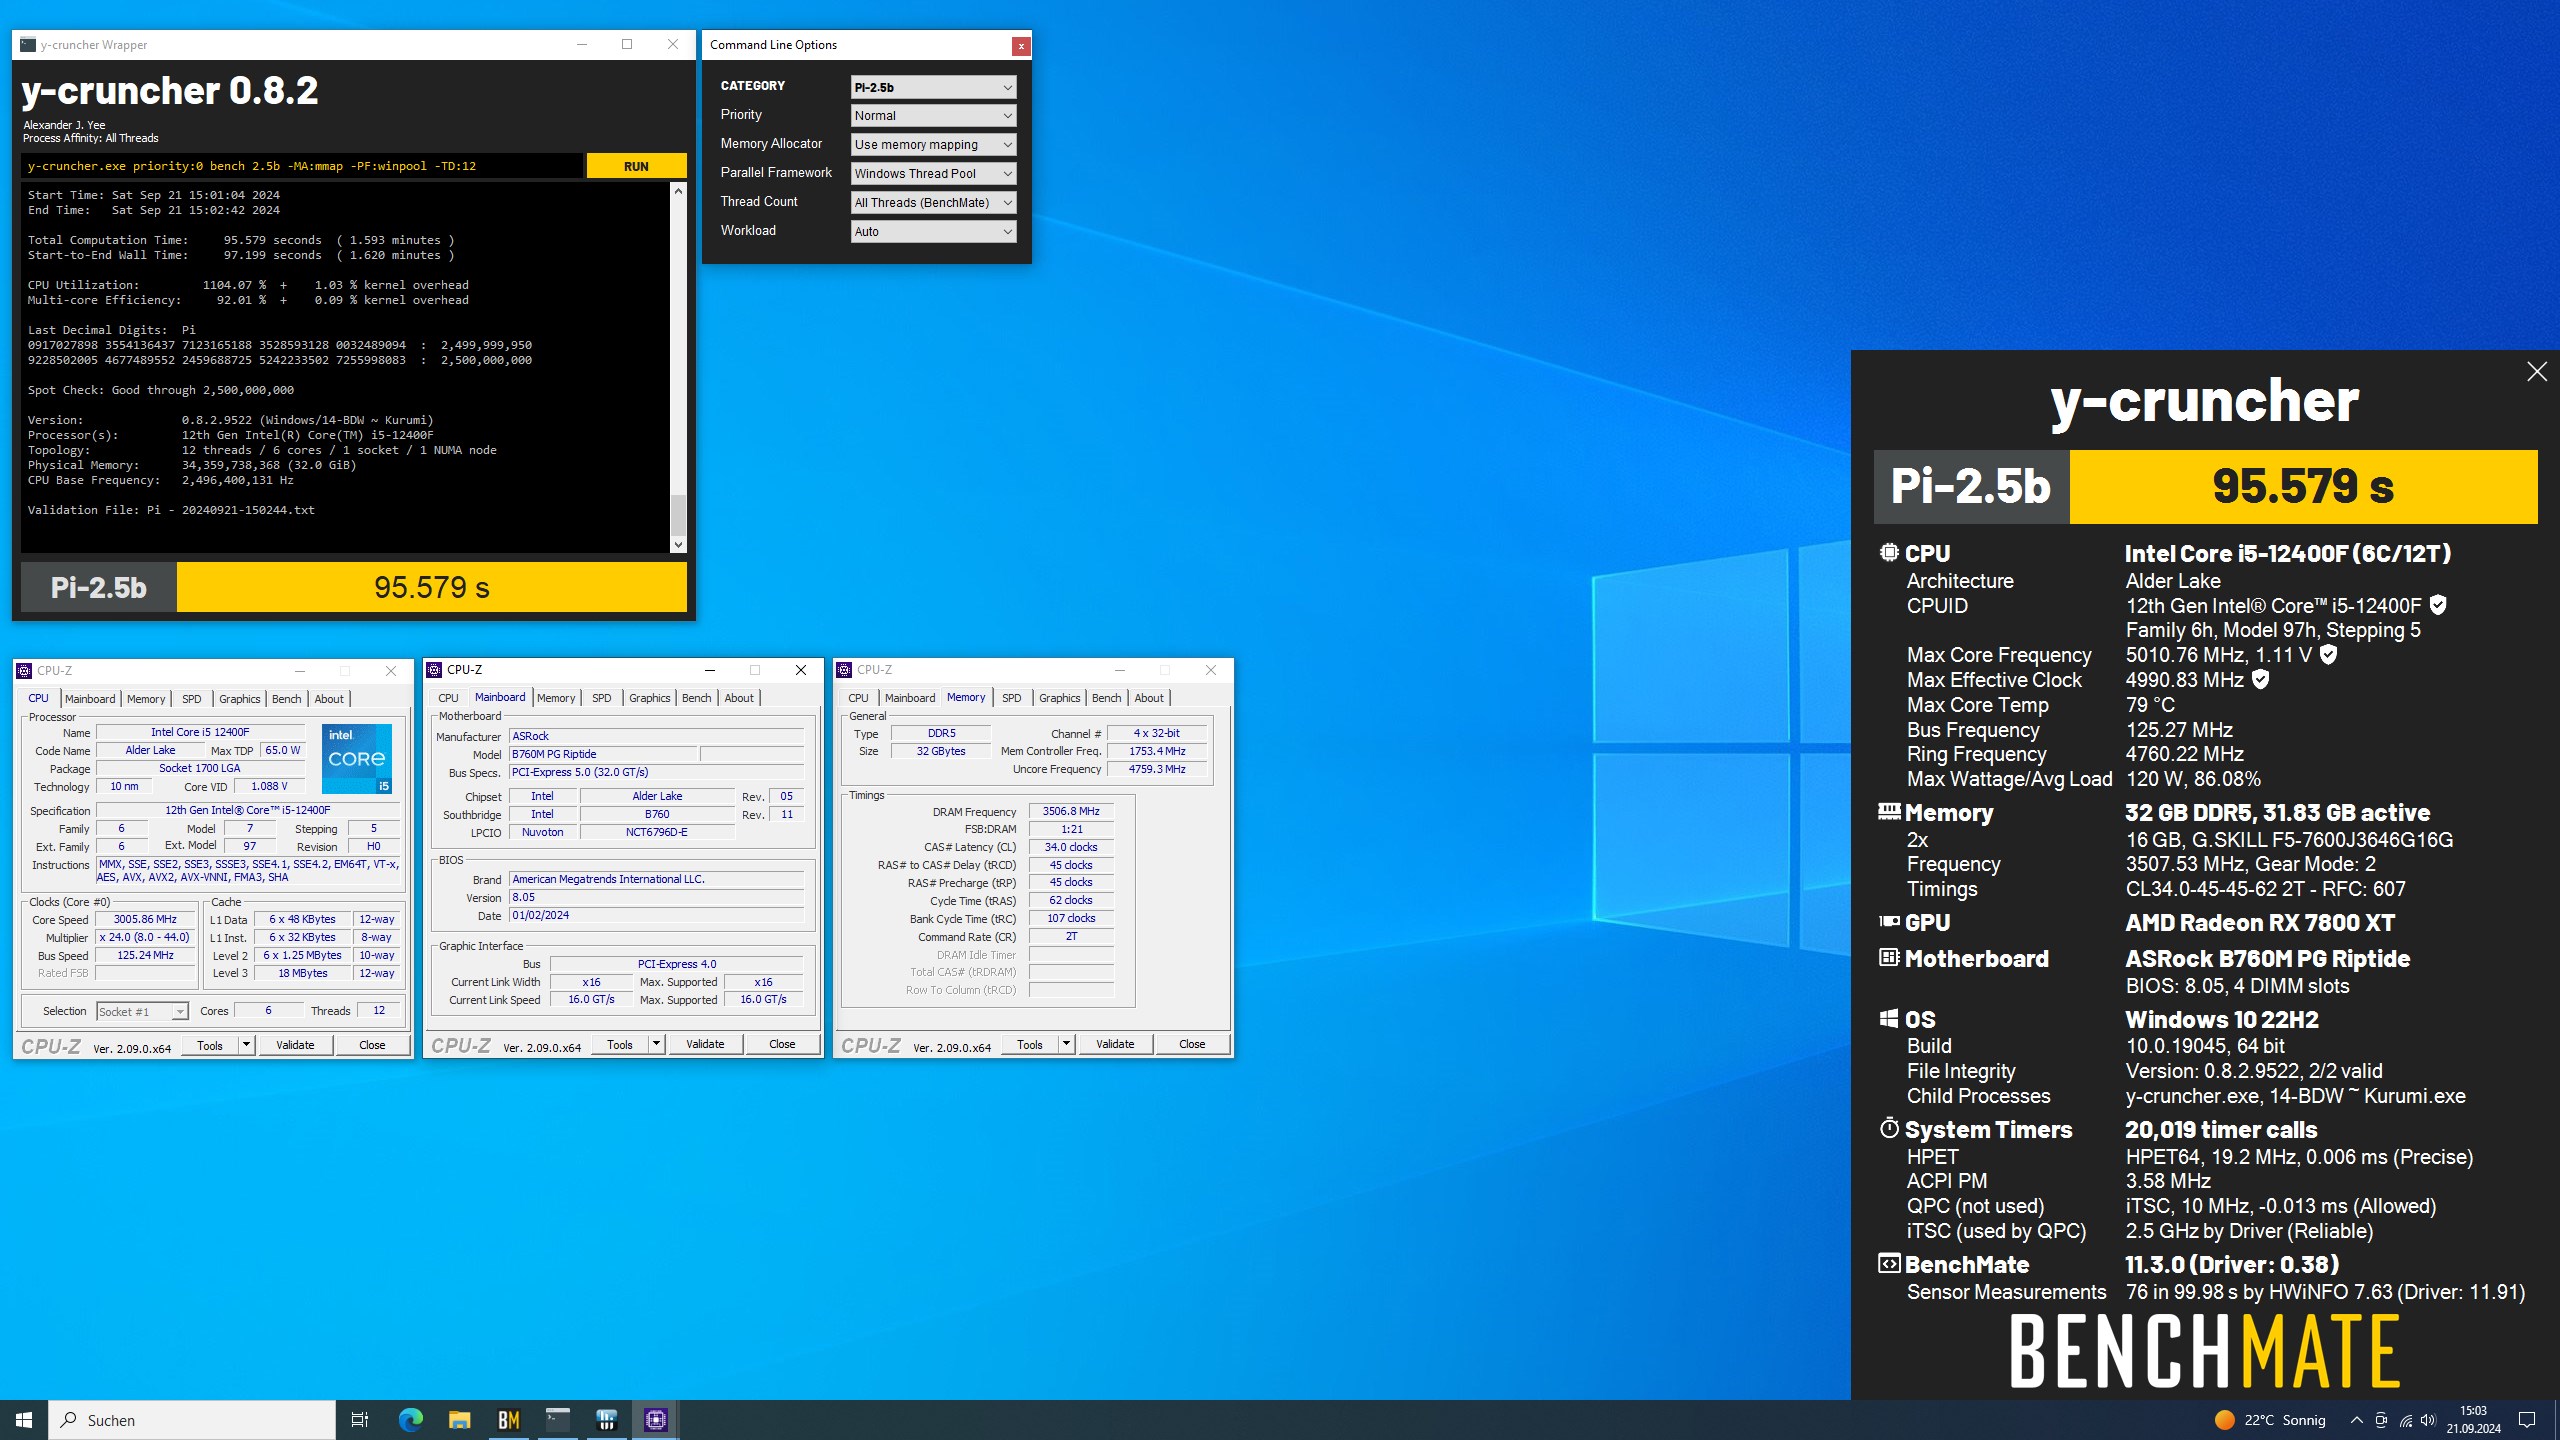Viewport: 2560px width, 1440px height.
Task: Switch to CPU-Z via its purple taskbar icon
Action: [x=655, y=1420]
